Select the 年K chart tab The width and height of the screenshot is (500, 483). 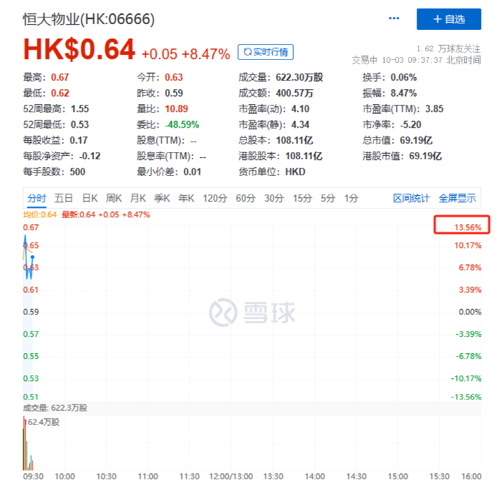(x=186, y=198)
